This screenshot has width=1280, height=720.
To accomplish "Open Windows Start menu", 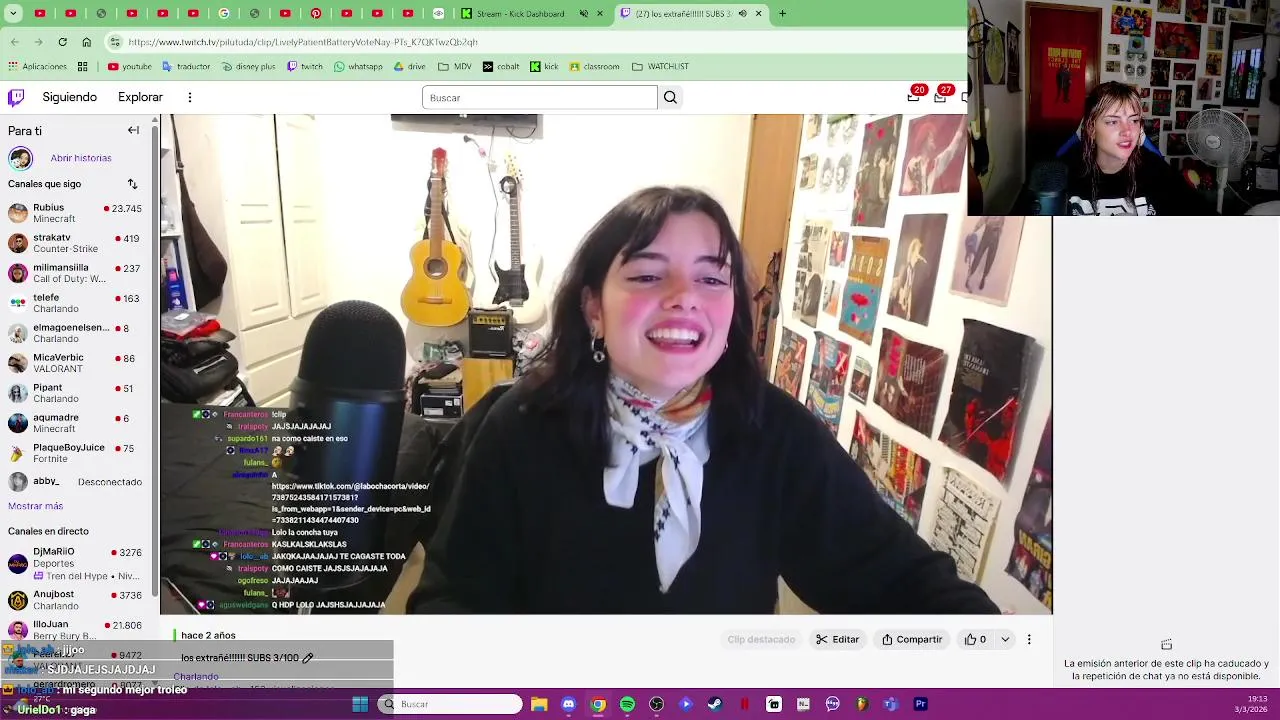I will pyautogui.click(x=360, y=704).
